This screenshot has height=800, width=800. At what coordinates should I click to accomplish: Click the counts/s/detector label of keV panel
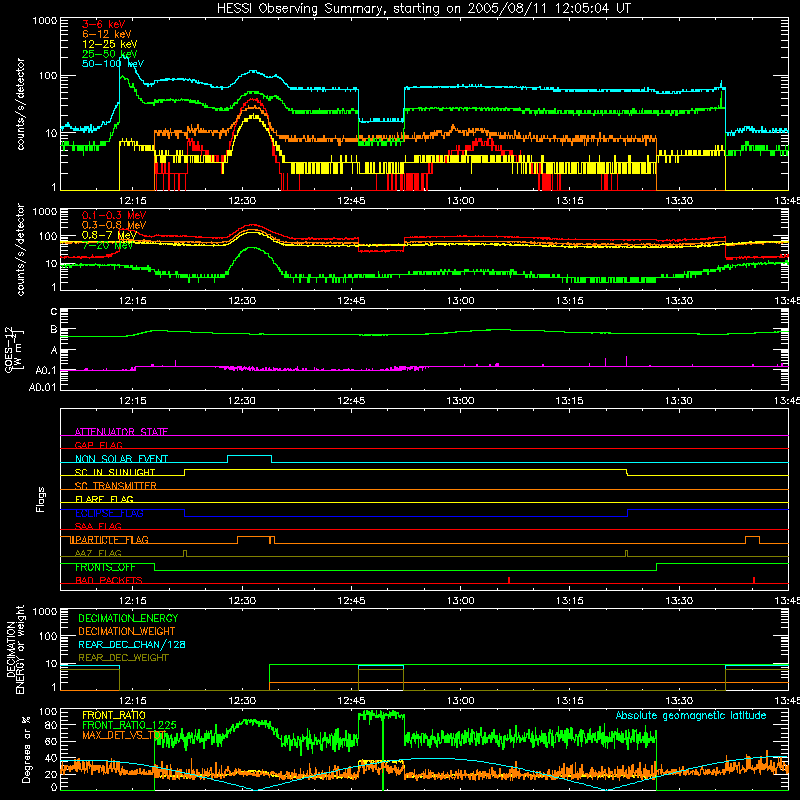tap(20, 104)
